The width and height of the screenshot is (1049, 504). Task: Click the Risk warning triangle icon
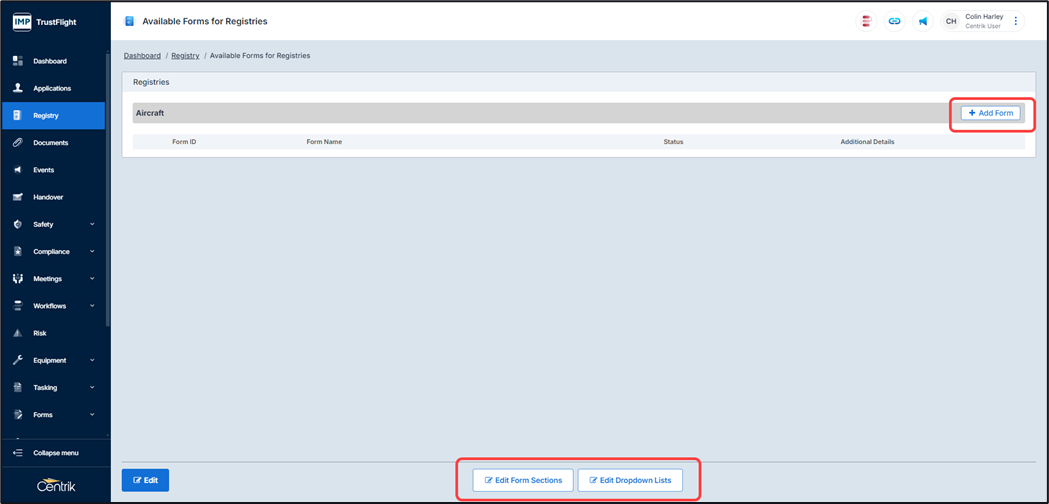tap(18, 333)
